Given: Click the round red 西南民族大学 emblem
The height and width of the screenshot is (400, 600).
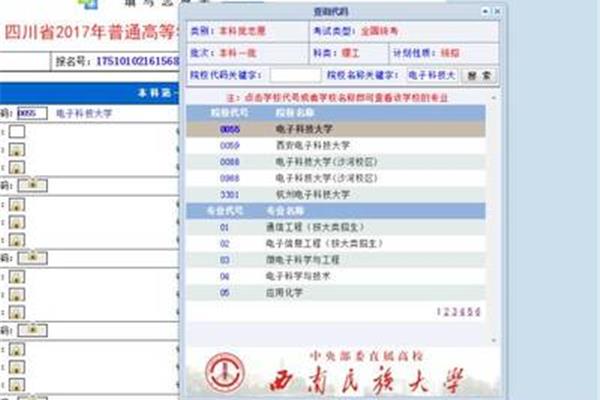Looking at the screenshot, I should tap(225, 372).
